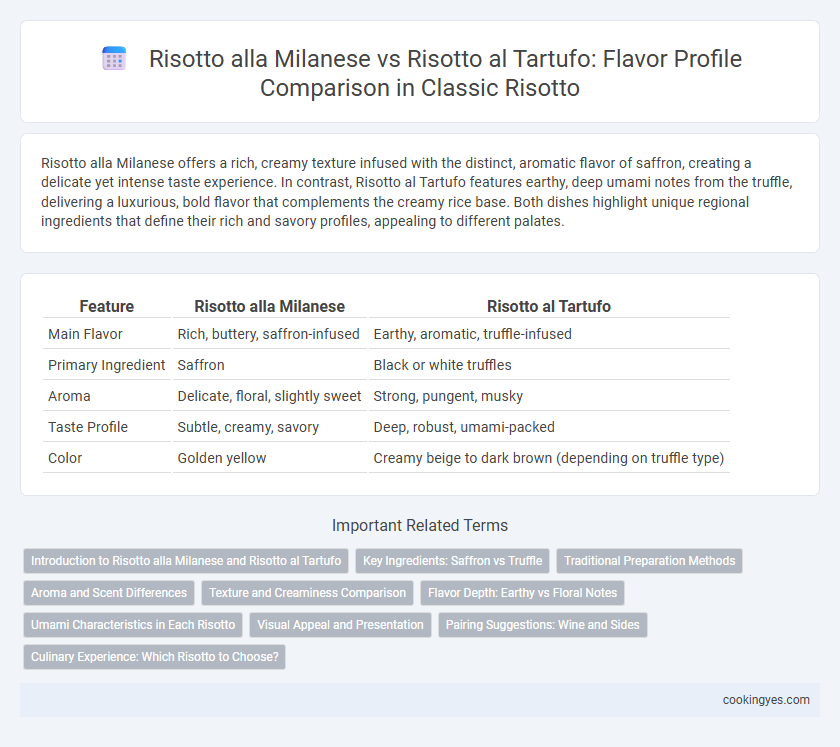Select the 'Delicate, floral, slightly sweet' cell
The width and height of the screenshot is (840, 747).
click(x=269, y=397)
